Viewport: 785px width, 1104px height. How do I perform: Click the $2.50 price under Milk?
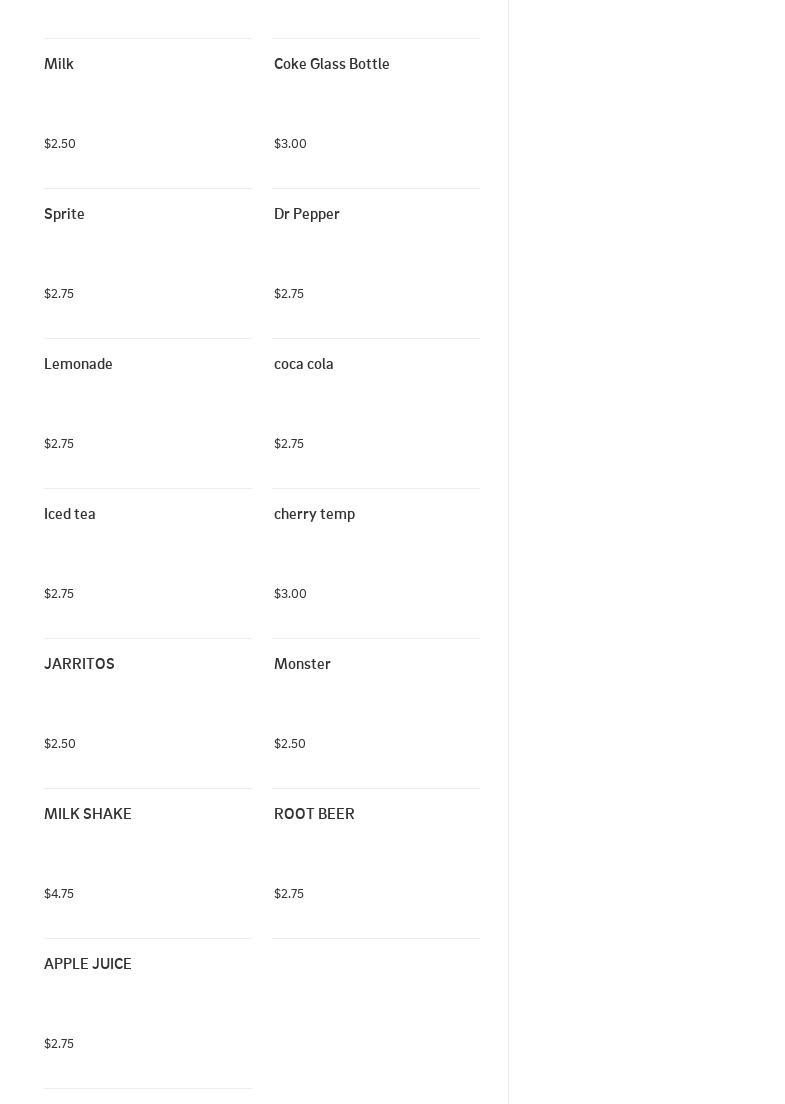60,144
